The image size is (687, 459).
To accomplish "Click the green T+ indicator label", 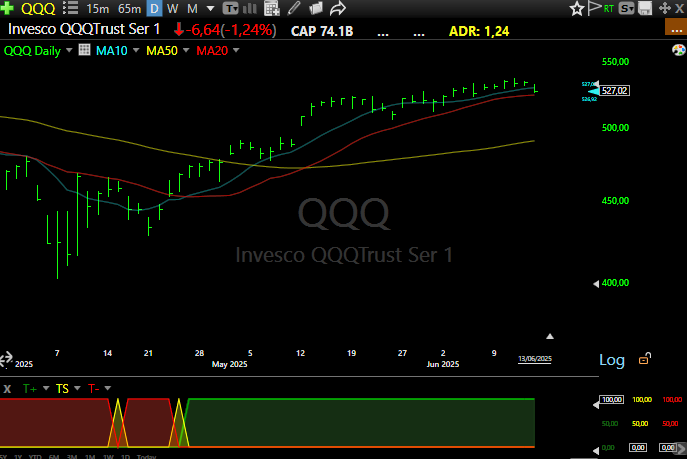I will tap(30, 389).
